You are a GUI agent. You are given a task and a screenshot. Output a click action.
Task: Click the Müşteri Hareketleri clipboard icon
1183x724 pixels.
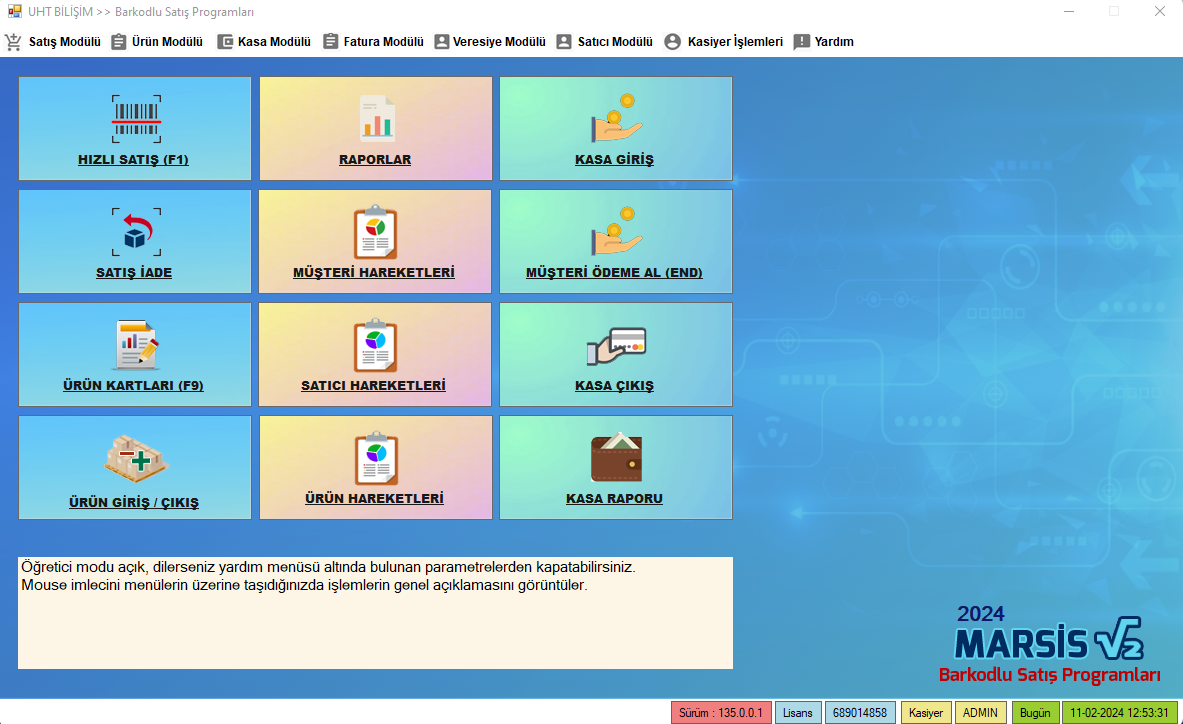[376, 233]
